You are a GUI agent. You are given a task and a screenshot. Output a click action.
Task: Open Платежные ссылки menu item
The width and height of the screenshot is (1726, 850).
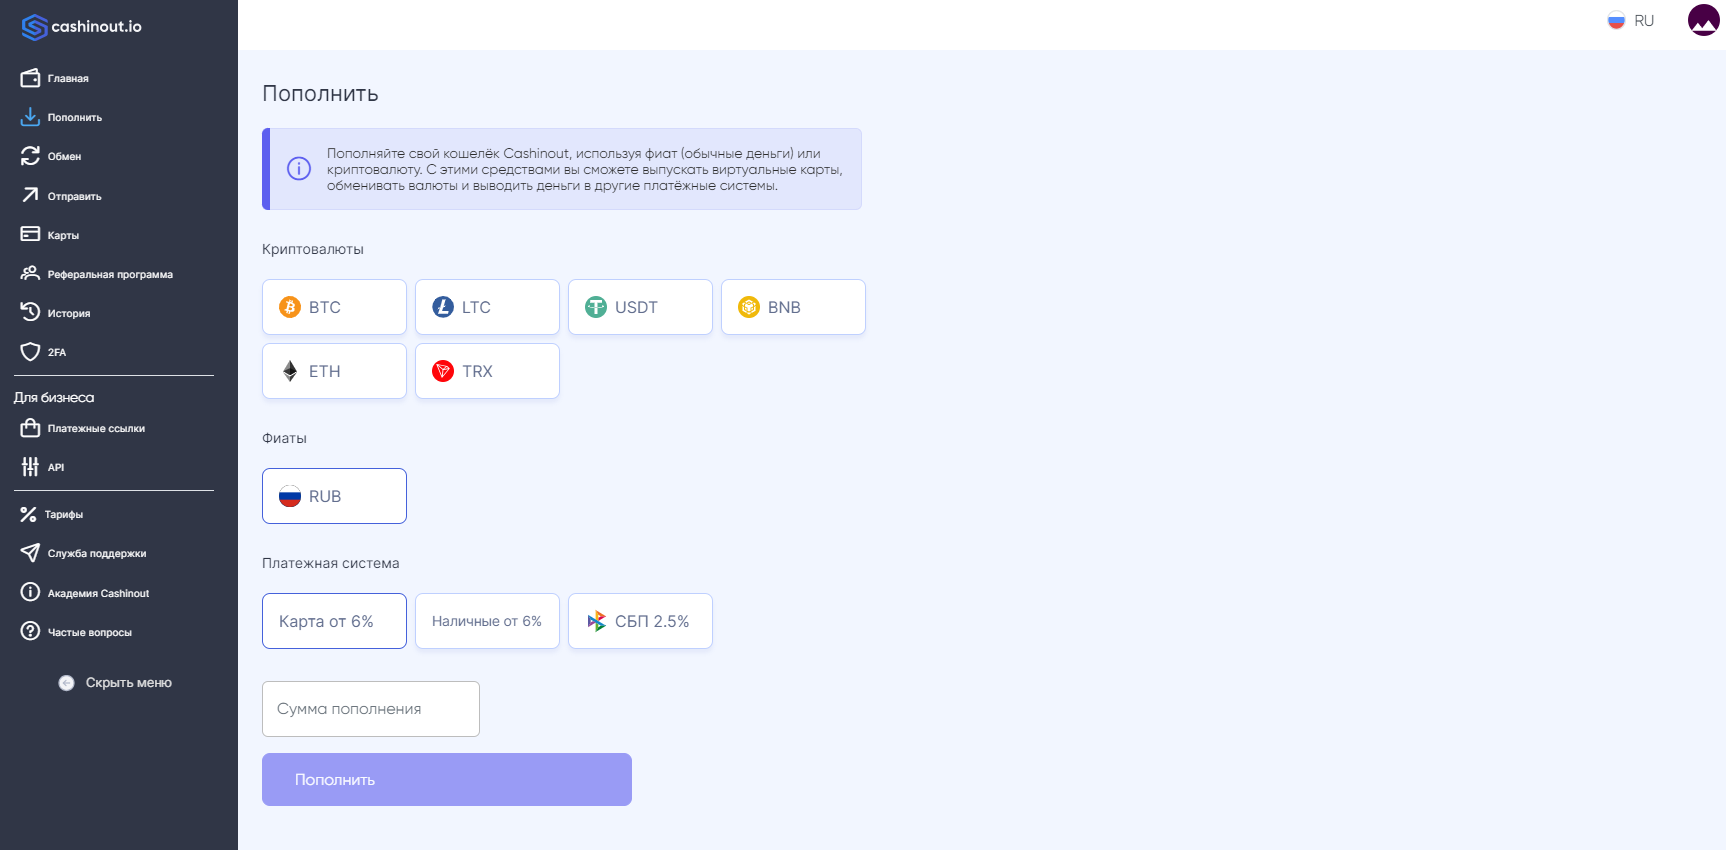pos(96,428)
